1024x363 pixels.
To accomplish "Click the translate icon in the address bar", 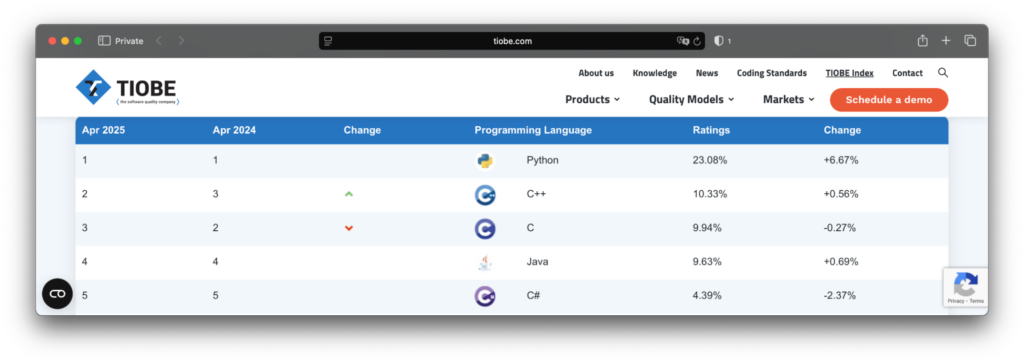I will [x=682, y=41].
